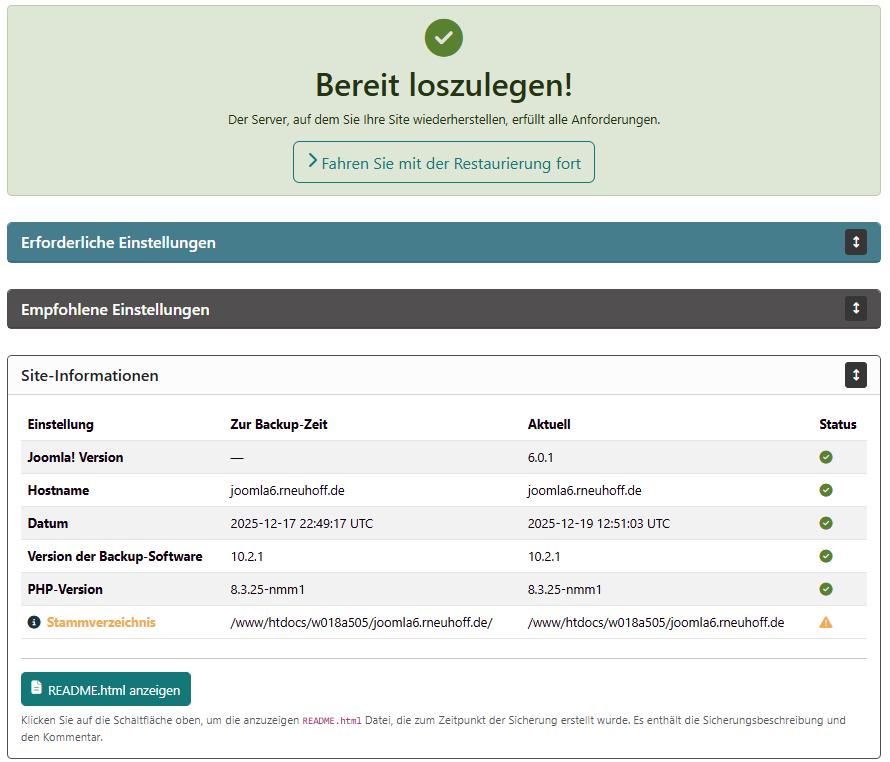Click the green checkmark icon above 'Bereit loszulegen!'

point(443,37)
